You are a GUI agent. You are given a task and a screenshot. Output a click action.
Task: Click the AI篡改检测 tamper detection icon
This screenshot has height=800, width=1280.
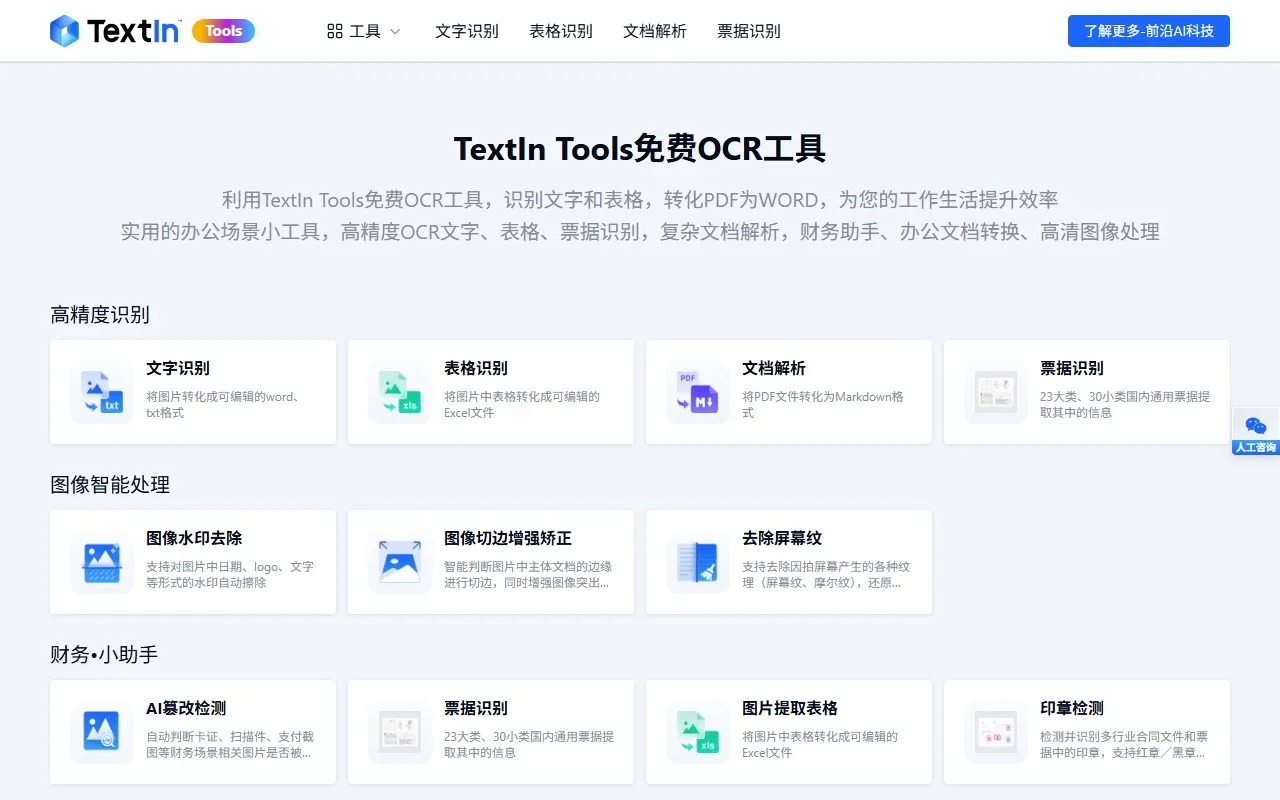100,731
